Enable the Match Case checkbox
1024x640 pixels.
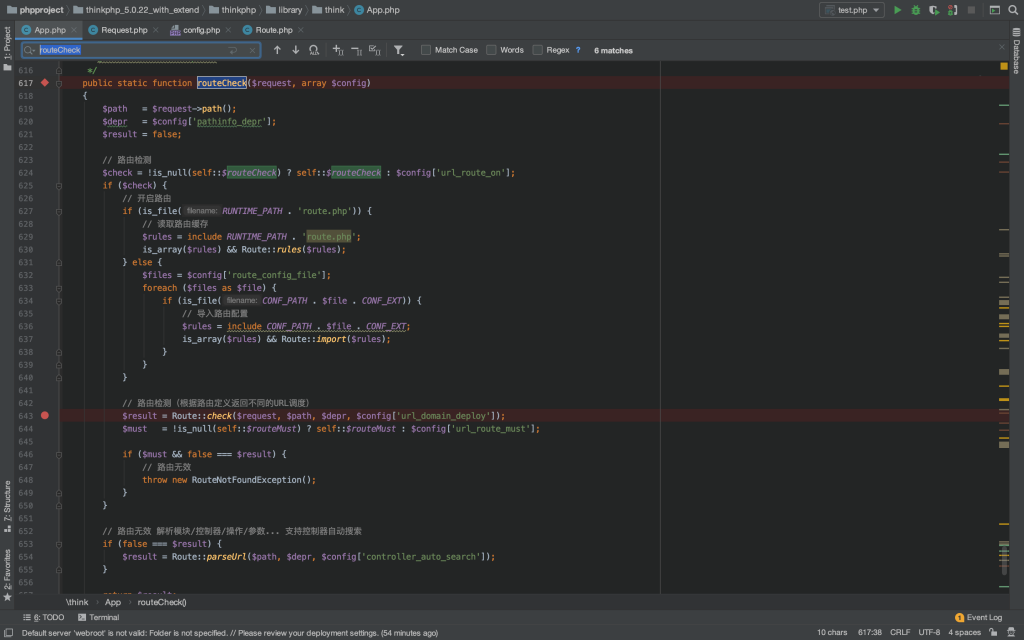427,50
